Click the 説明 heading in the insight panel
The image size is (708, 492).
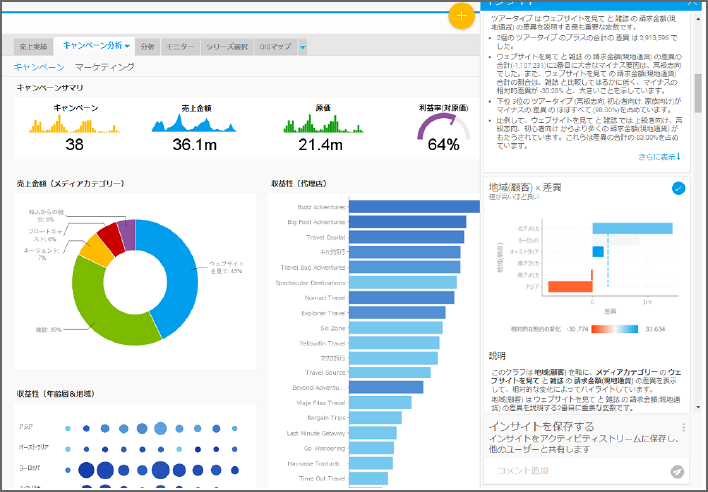pyautogui.click(x=497, y=356)
